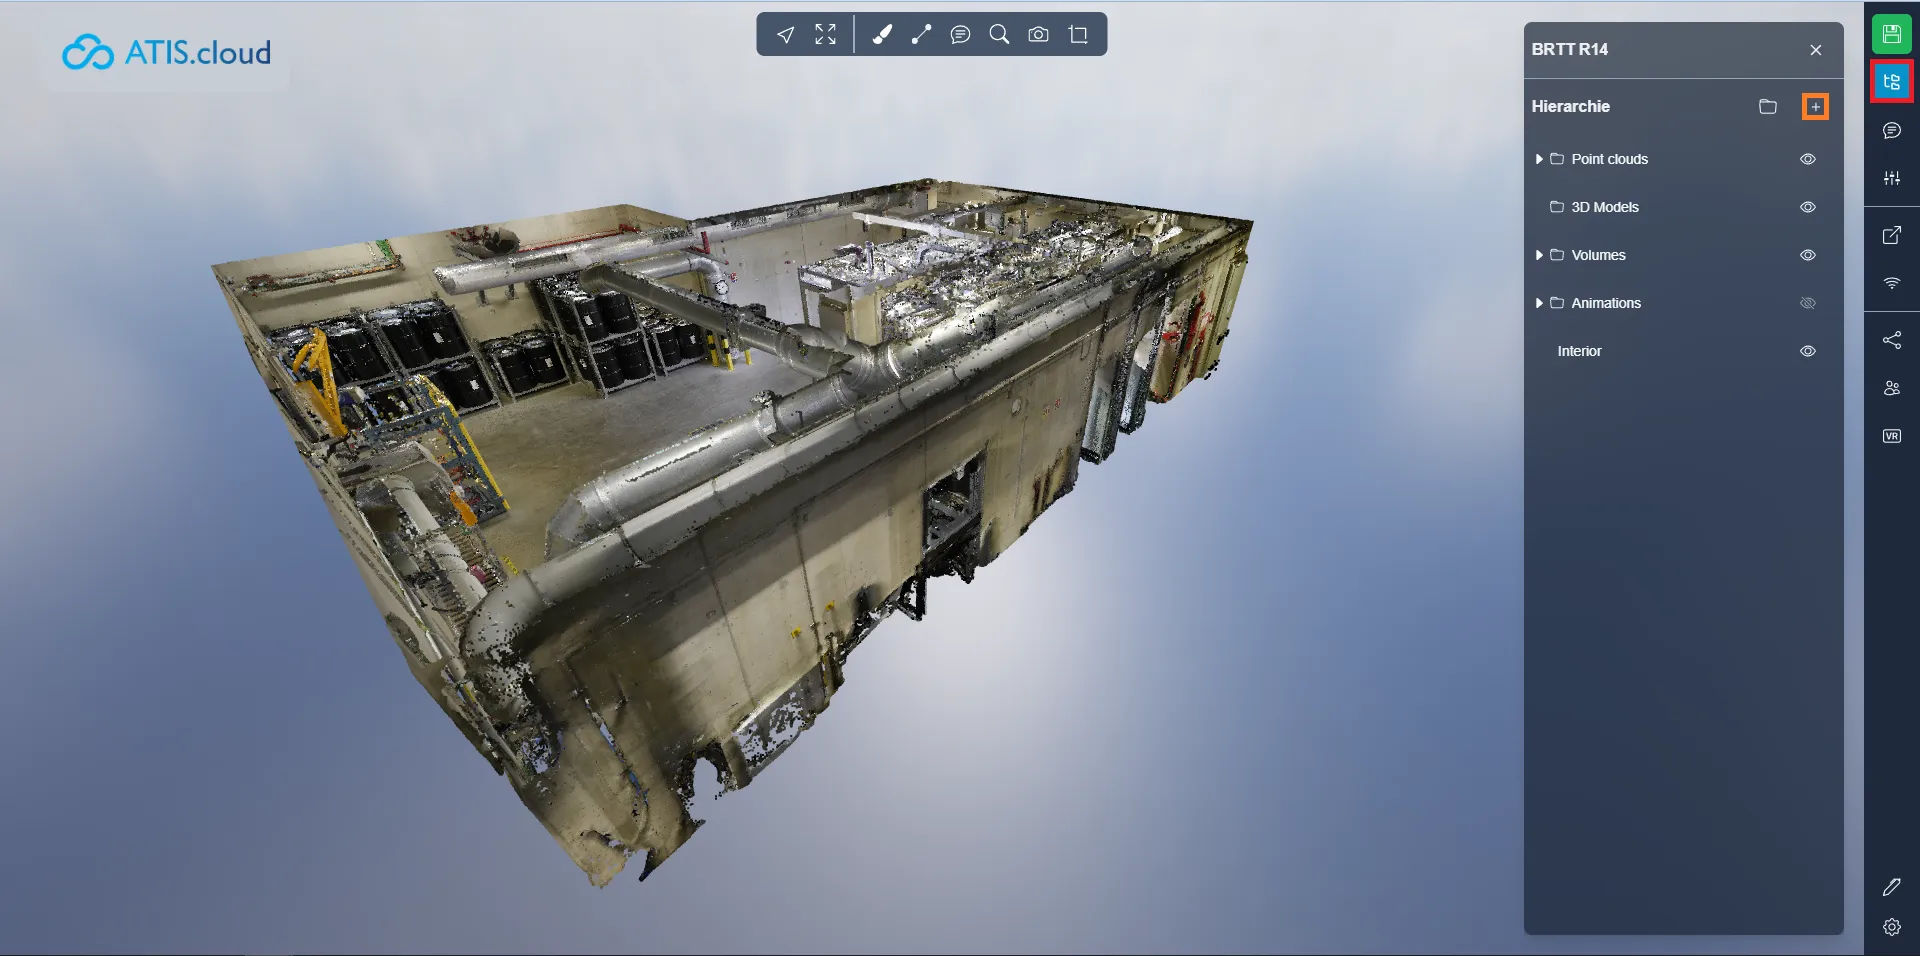1920x956 pixels.
Task: Show the hidden Animations folder
Action: [1808, 303]
